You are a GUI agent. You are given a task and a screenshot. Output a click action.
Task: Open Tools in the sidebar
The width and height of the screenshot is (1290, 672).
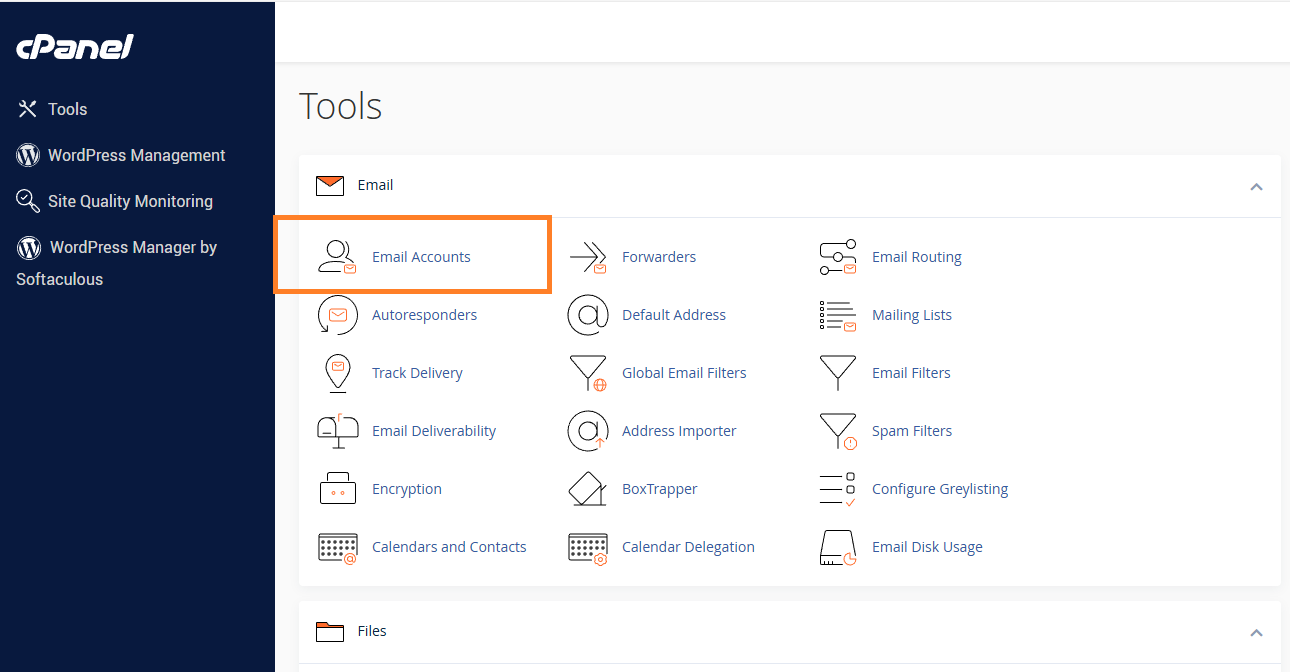tap(67, 109)
